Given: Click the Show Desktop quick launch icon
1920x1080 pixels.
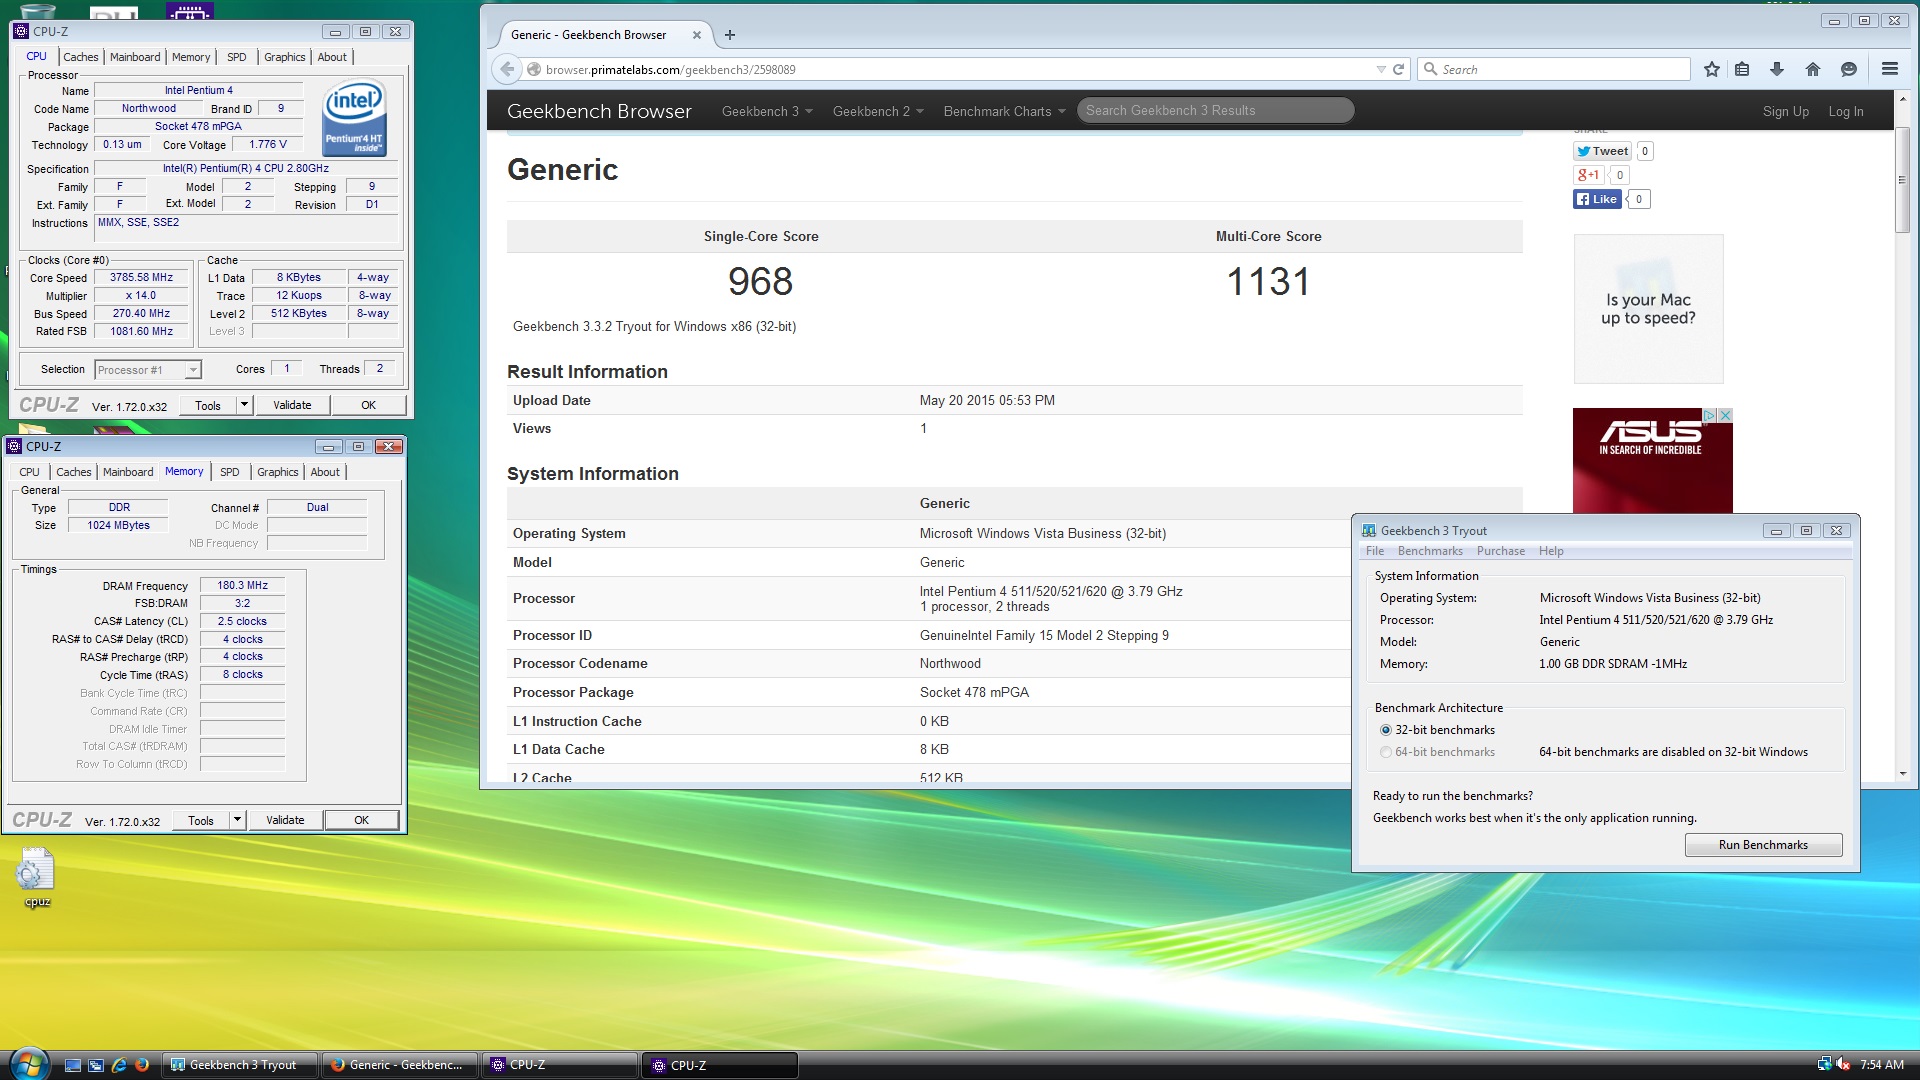Looking at the screenshot, I should click(73, 1065).
